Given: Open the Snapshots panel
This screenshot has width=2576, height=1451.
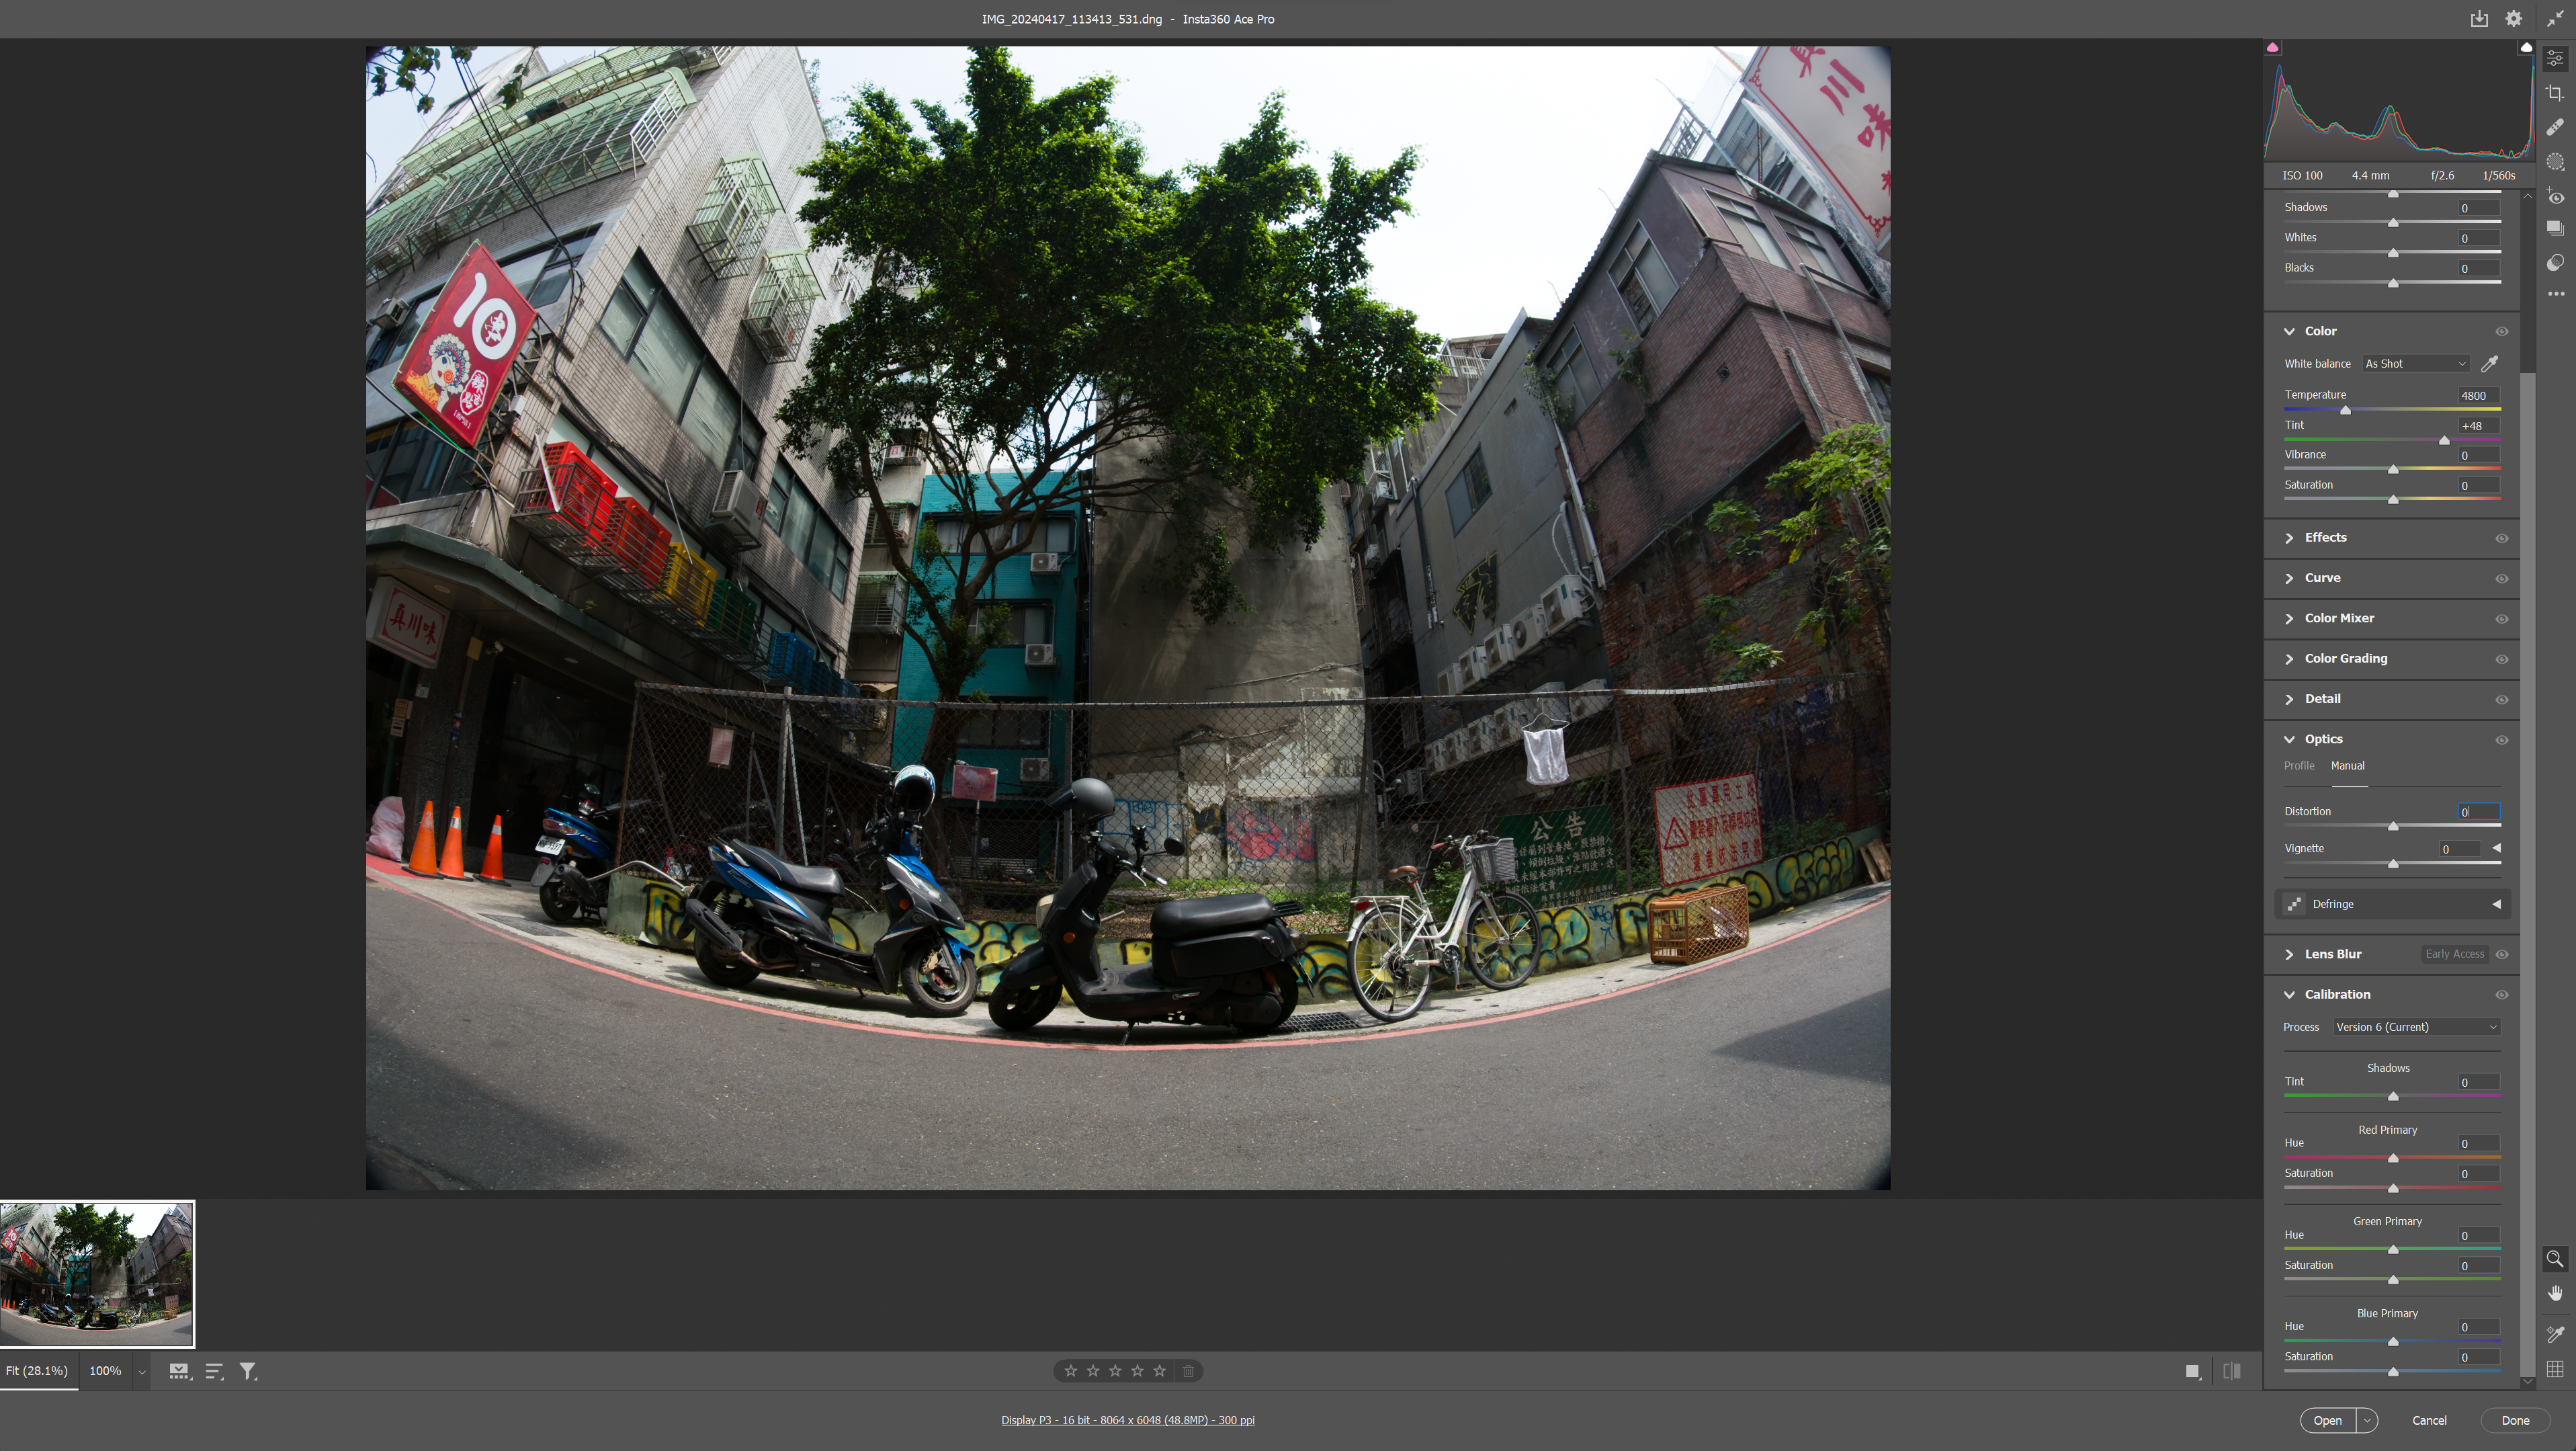Looking at the screenshot, I should point(2555,228).
